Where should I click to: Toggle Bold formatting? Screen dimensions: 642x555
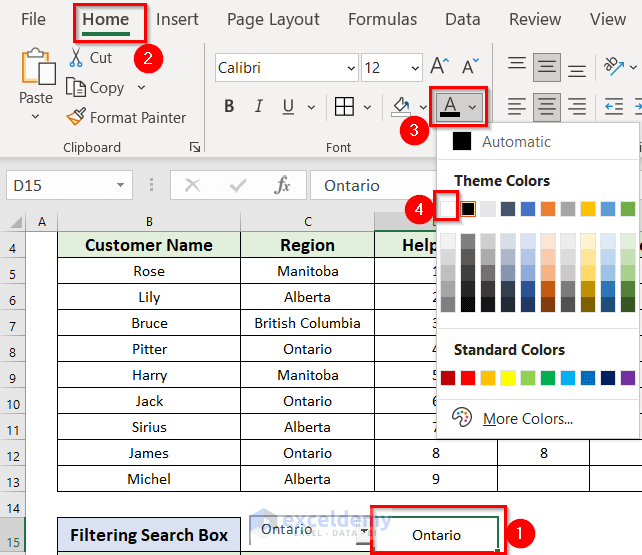(229, 107)
